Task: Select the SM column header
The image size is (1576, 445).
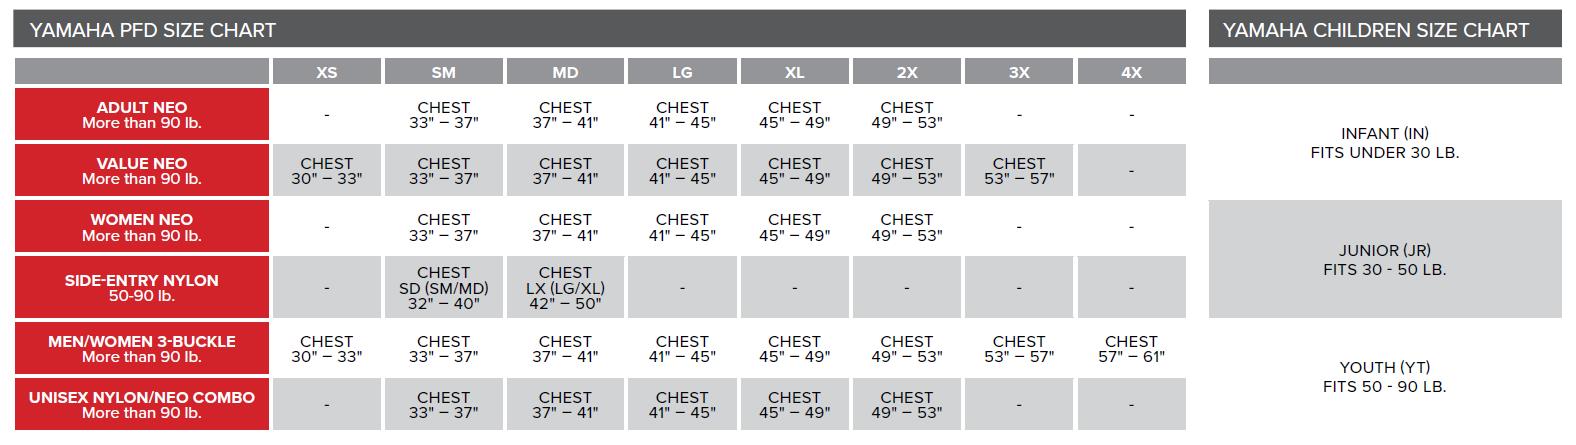Action: tap(443, 72)
